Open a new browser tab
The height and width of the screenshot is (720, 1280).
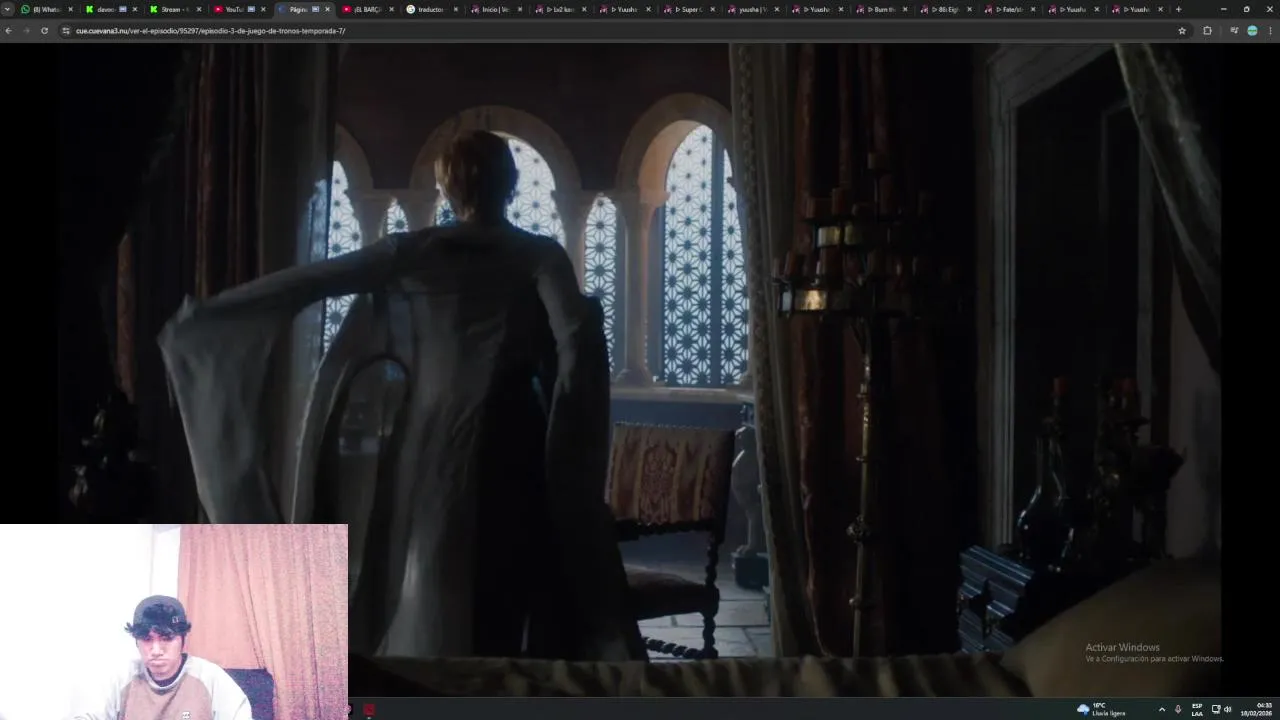click(1178, 9)
